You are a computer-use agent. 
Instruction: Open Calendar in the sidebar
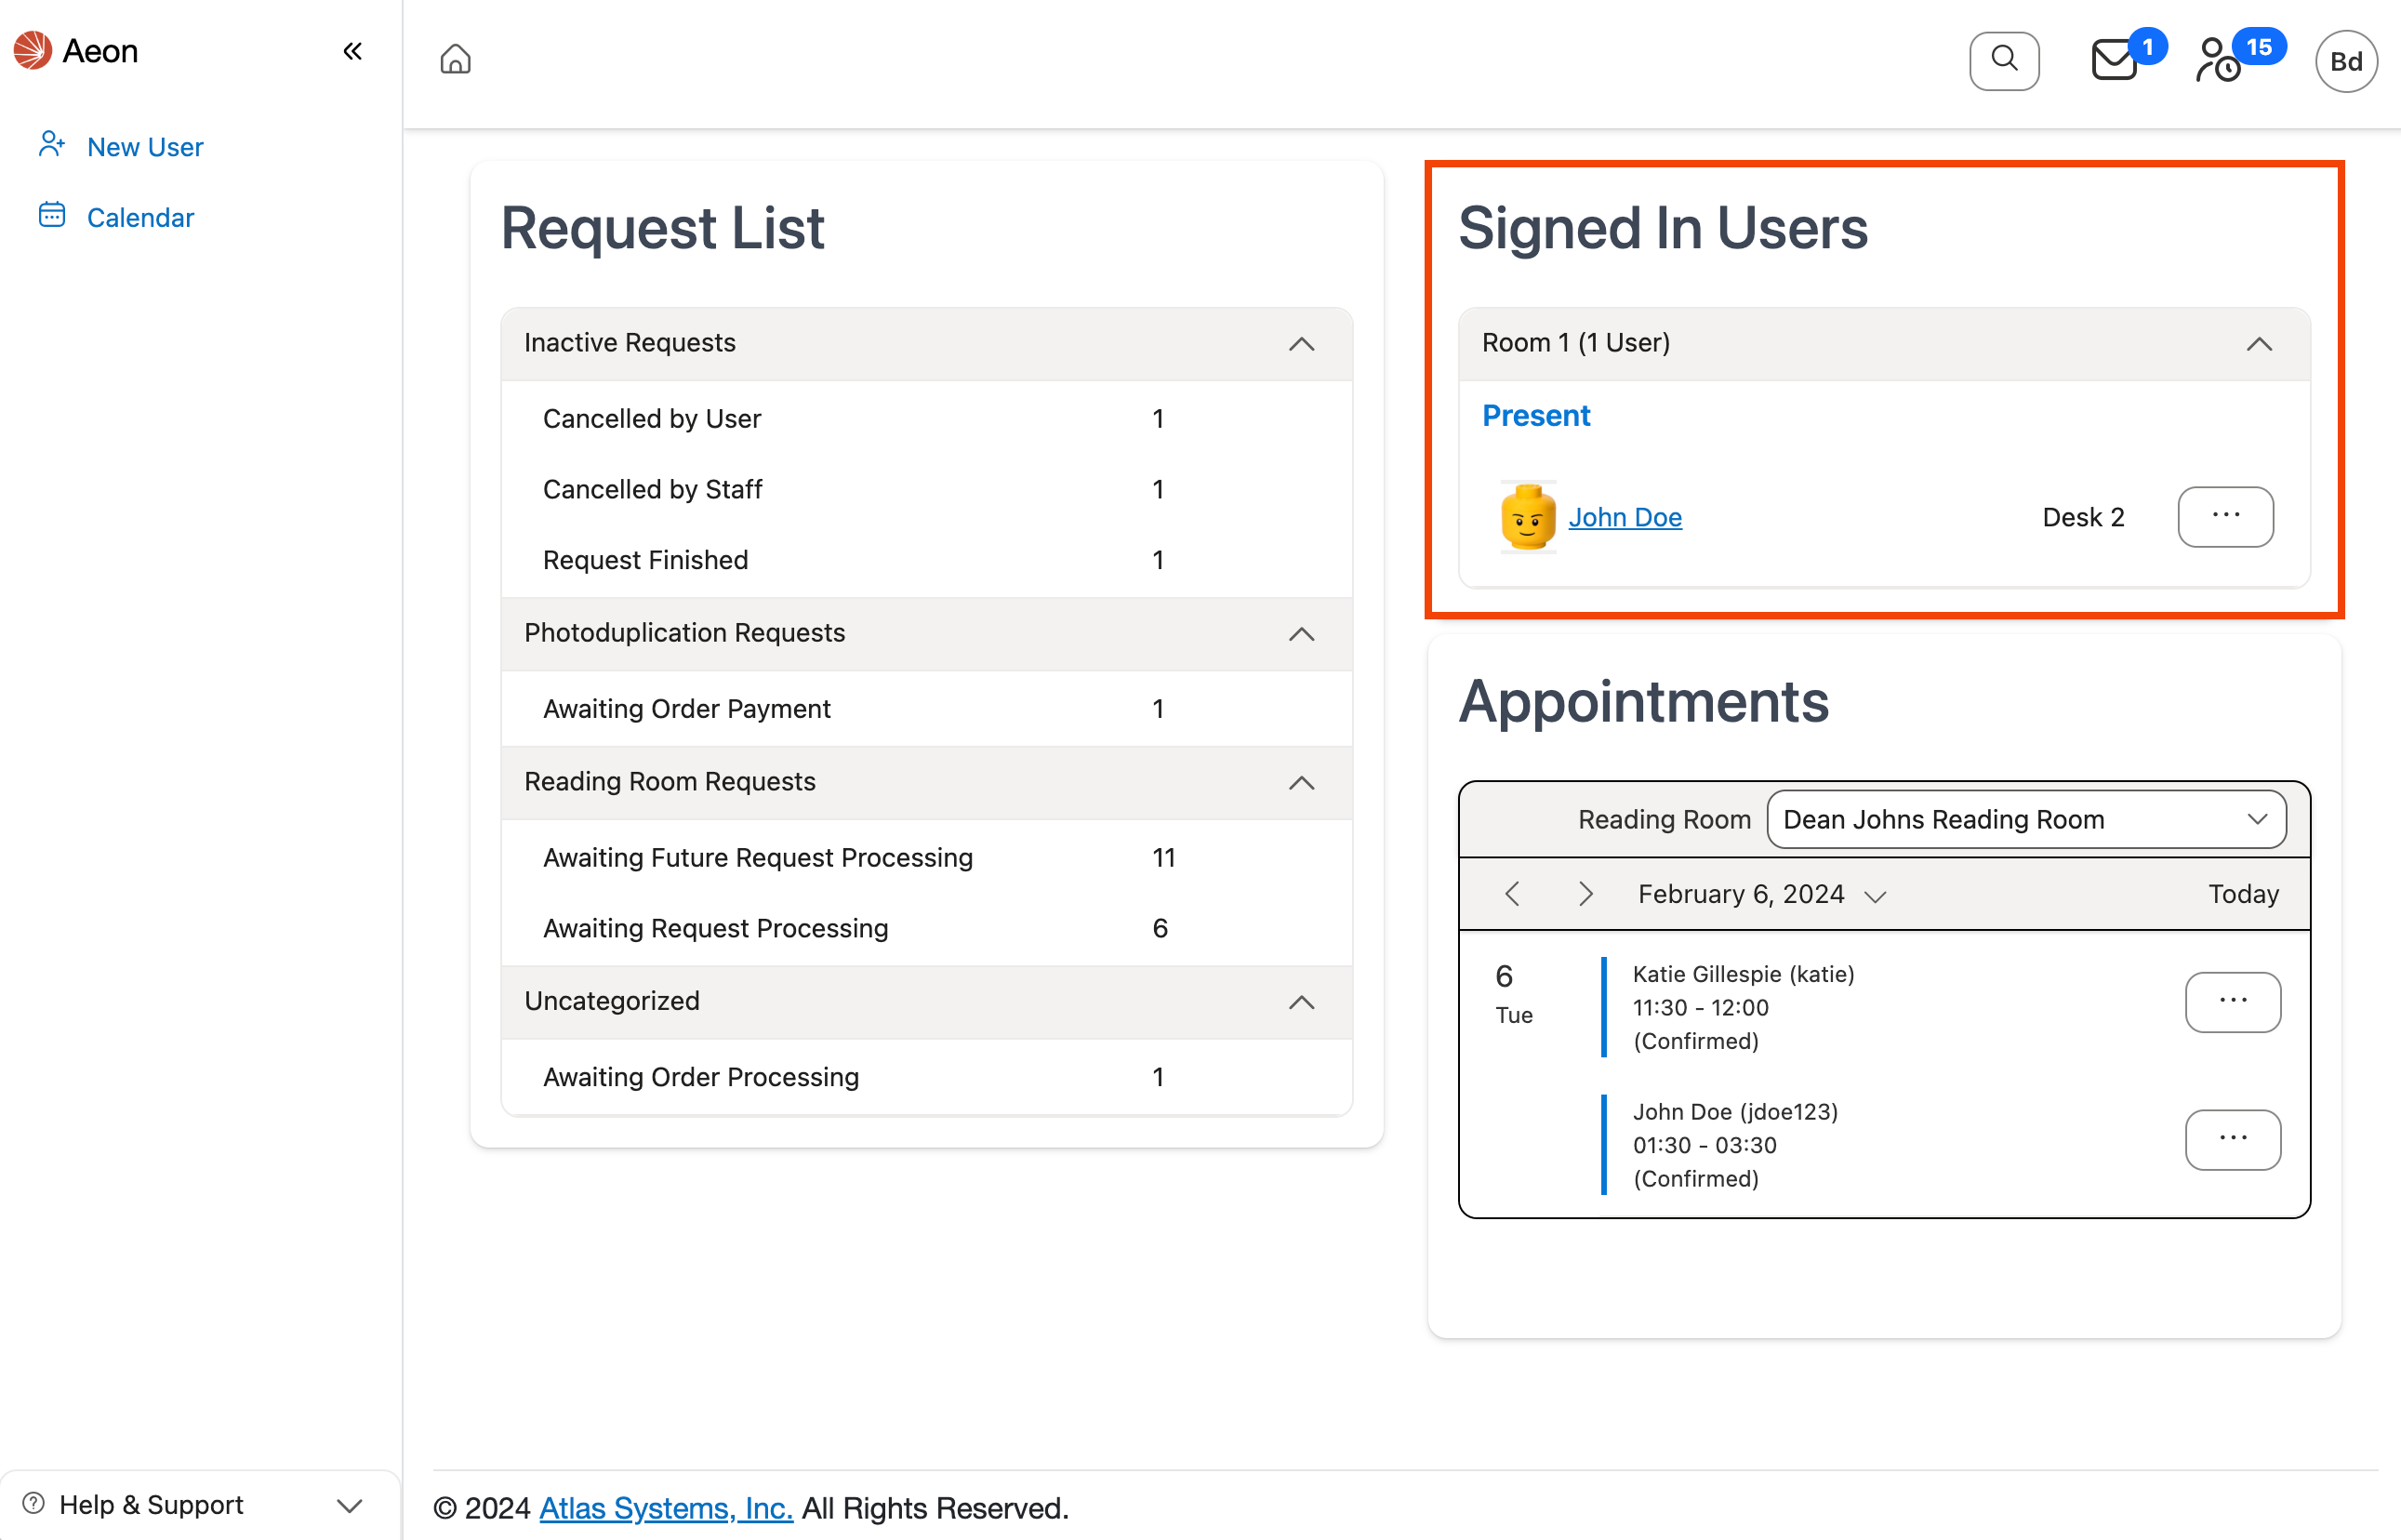click(140, 217)
